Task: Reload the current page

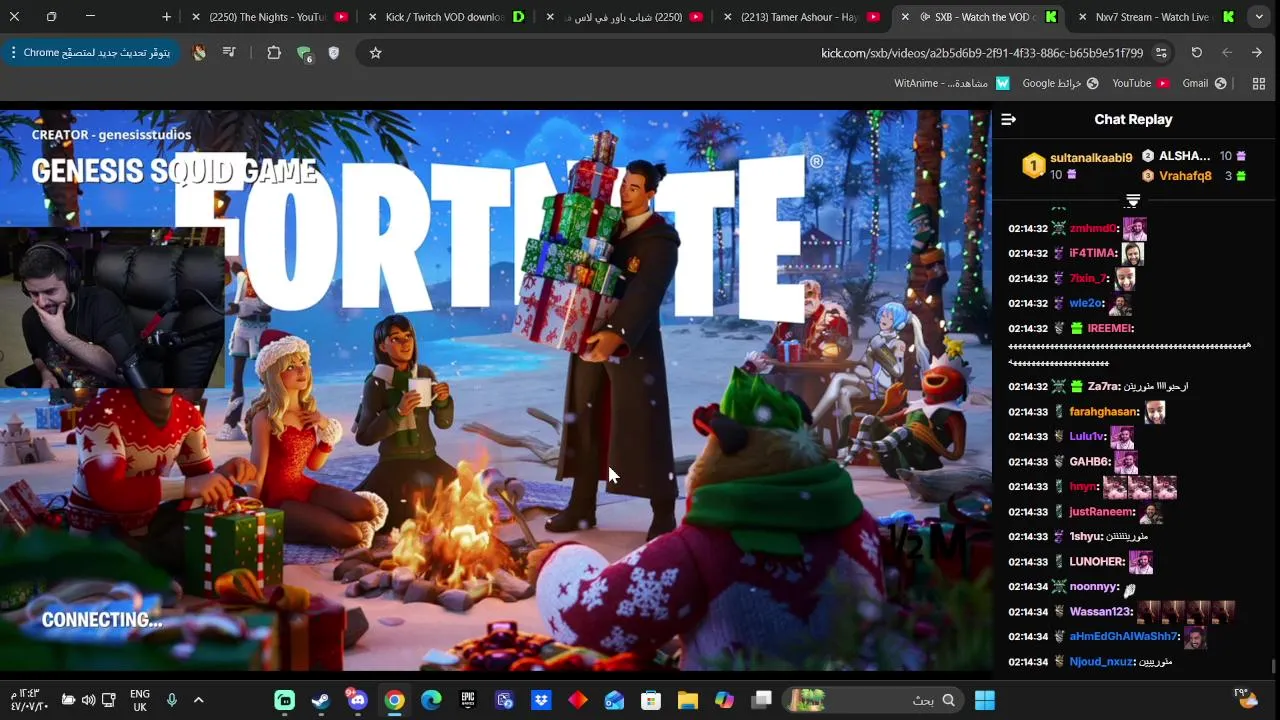Action: coord(1196,53)
